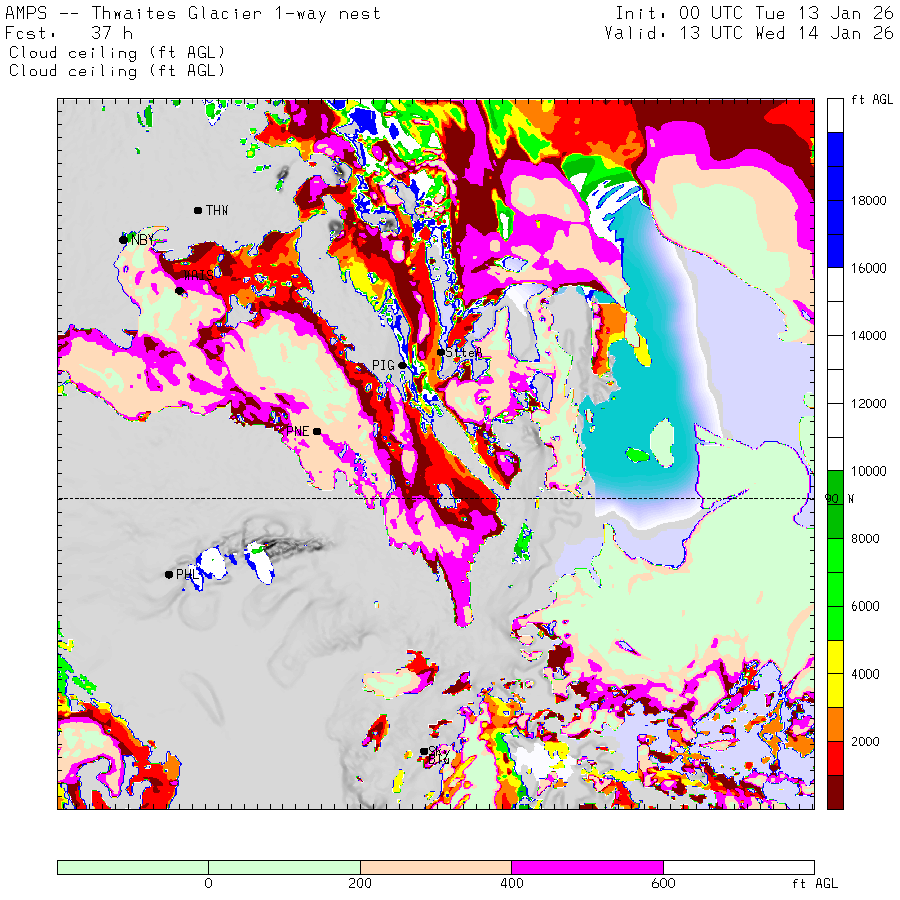The width and height of the screenshot is (900, 900).
Task: Select the white segment right of 600
Action: click(x=739, y=867)
